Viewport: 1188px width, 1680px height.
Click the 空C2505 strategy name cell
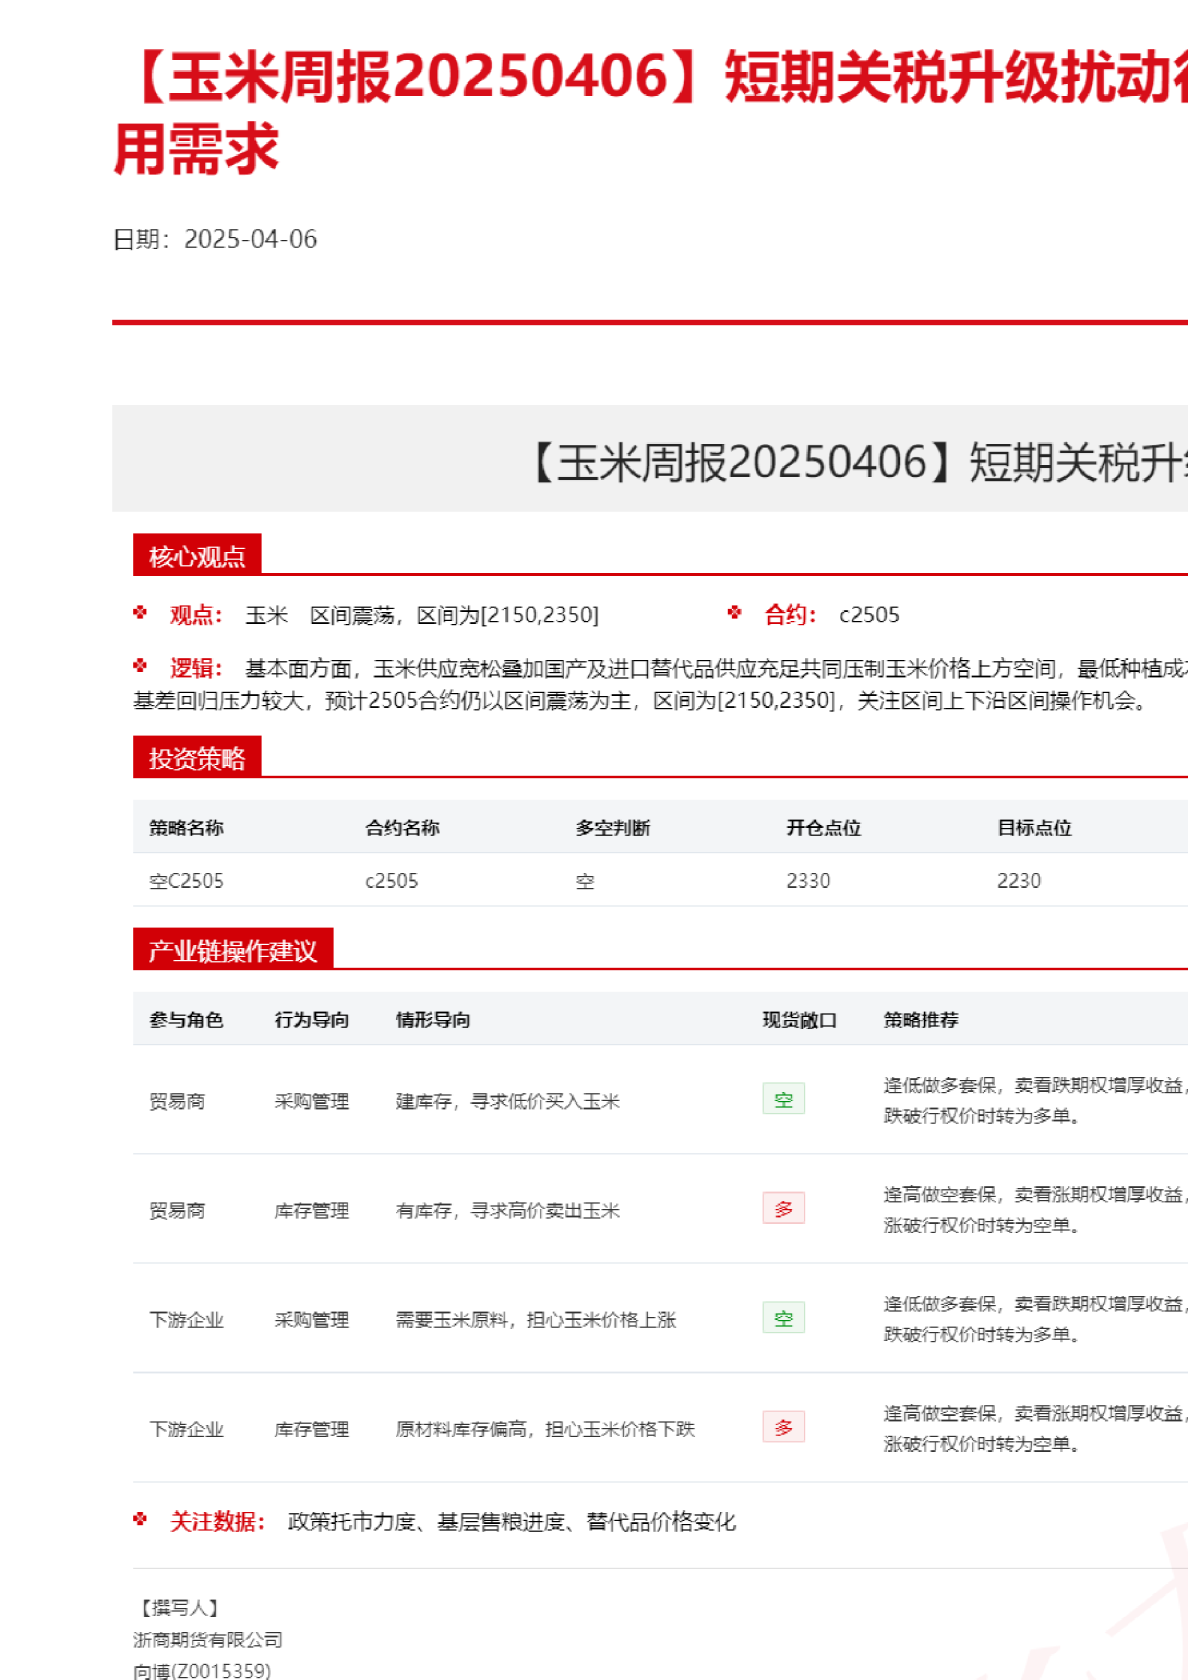[187, 881]
